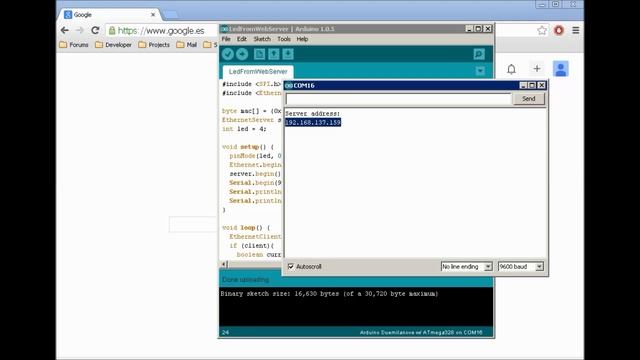Open the Projects bookmark folder
The height and width of the screenshot is (360, 640).
pyautogui.click(x=154, y=45)
